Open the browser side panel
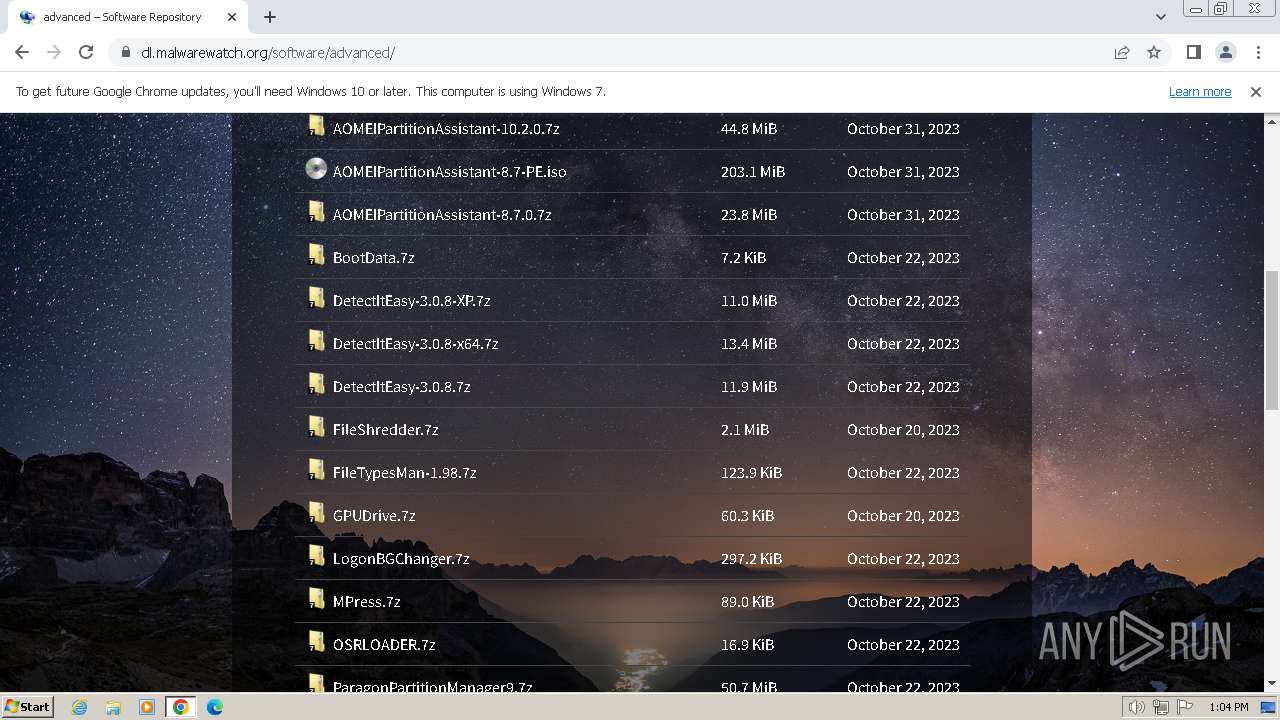 [1193, 53]
